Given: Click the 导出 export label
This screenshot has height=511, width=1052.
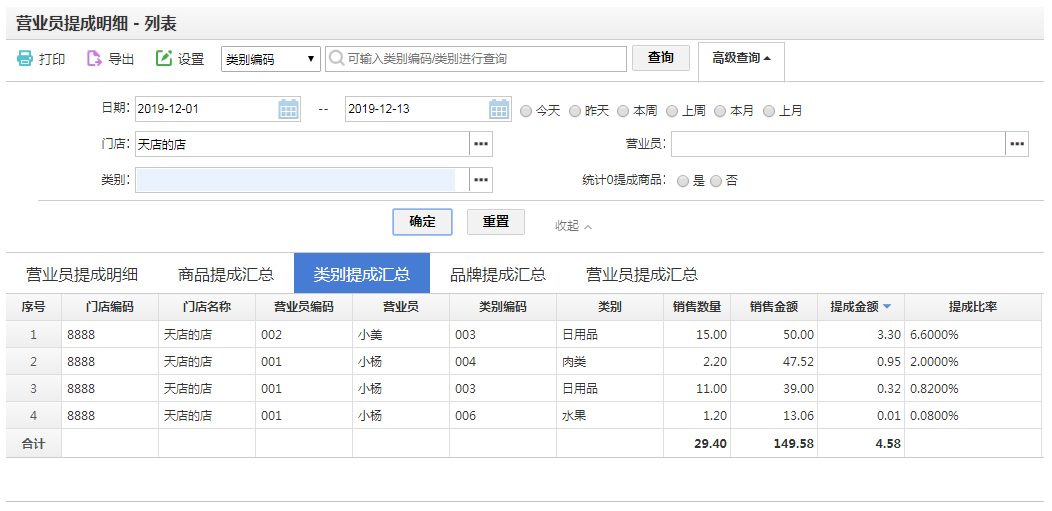Looking at the screenshot, I should [121, 59].
